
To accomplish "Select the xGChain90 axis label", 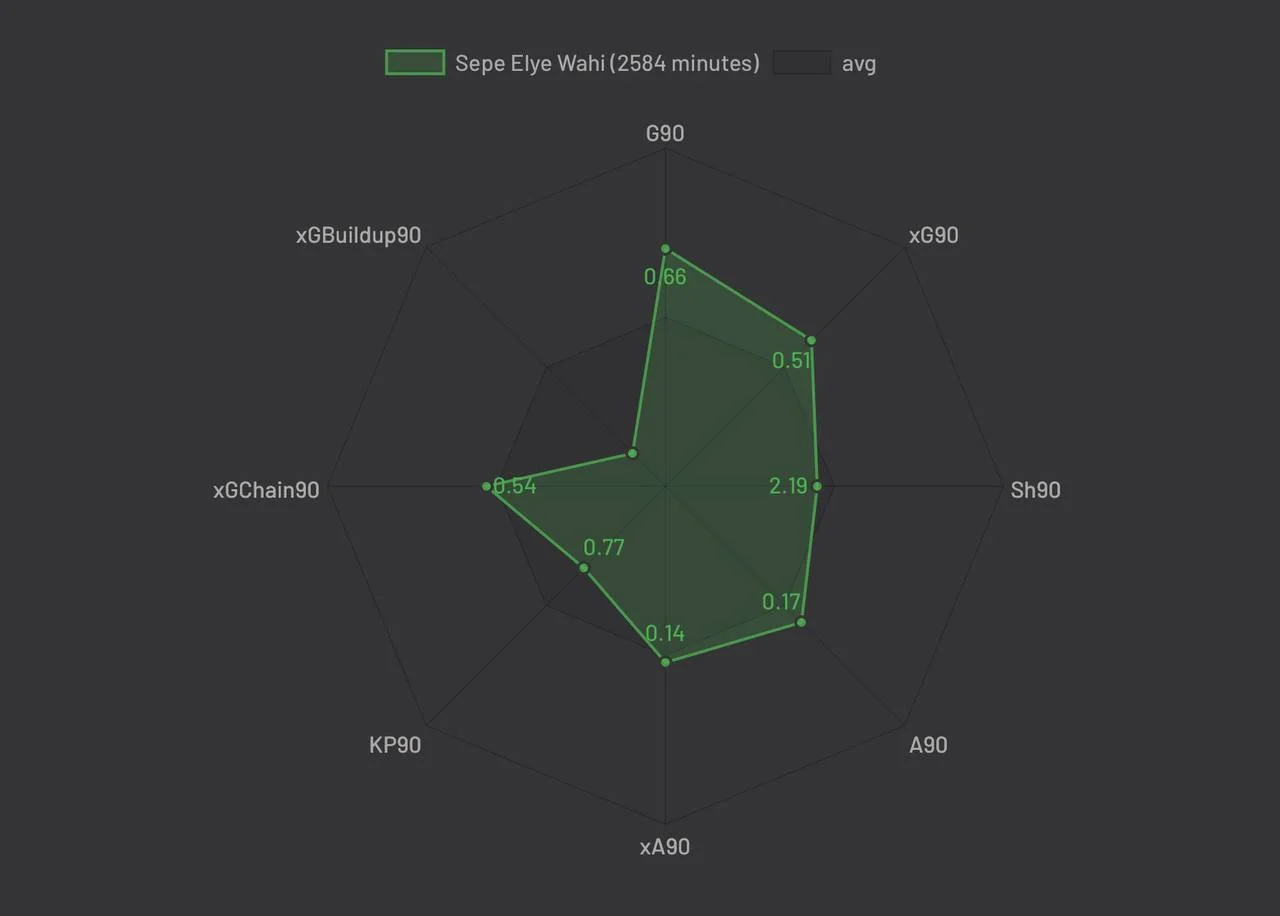I will (x=266, y=490).
